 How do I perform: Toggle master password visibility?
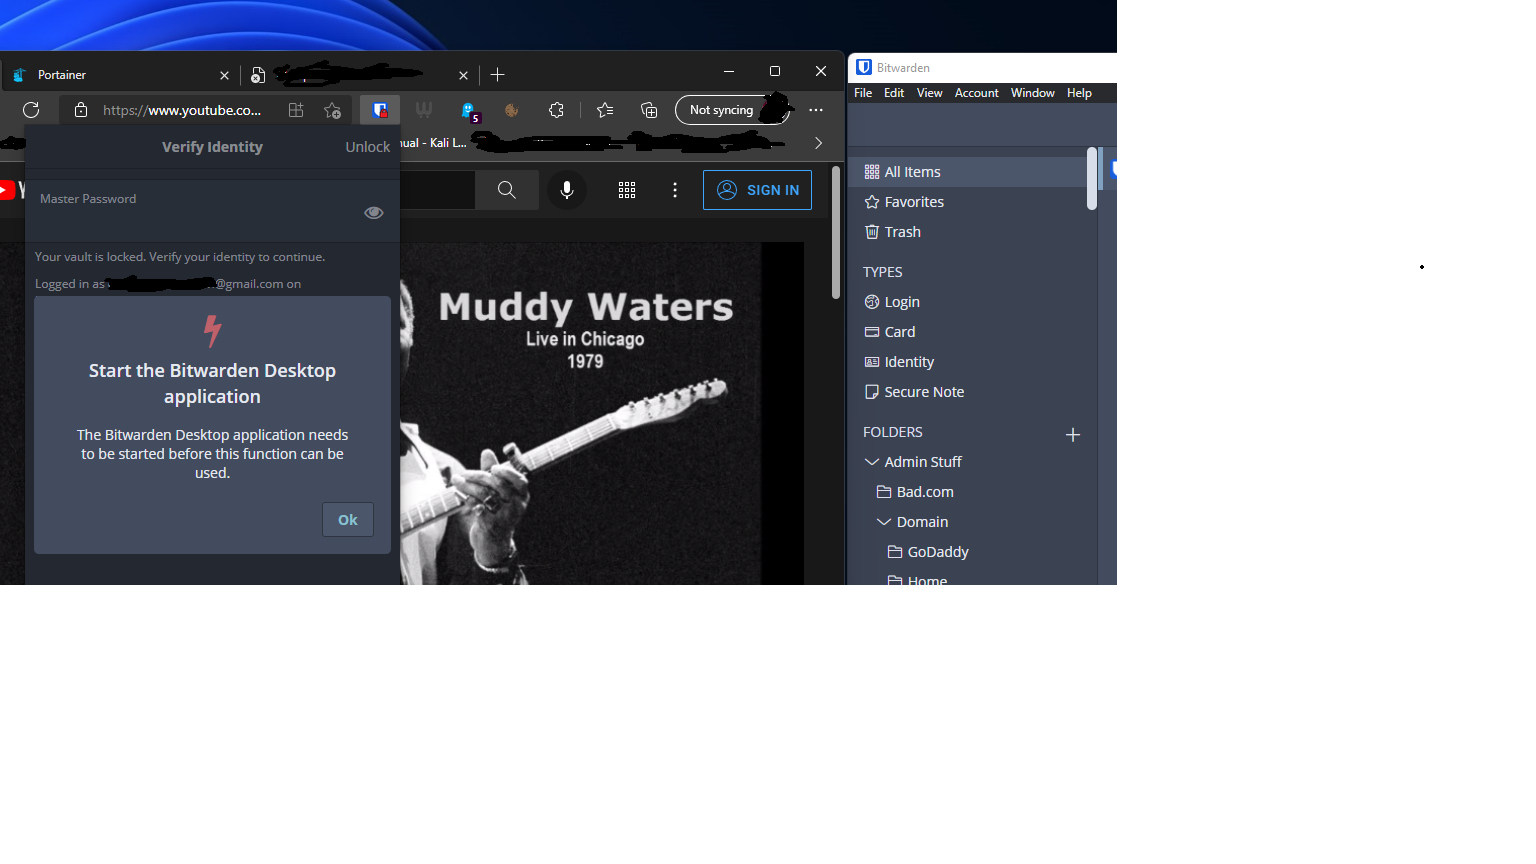click(373, 211)
